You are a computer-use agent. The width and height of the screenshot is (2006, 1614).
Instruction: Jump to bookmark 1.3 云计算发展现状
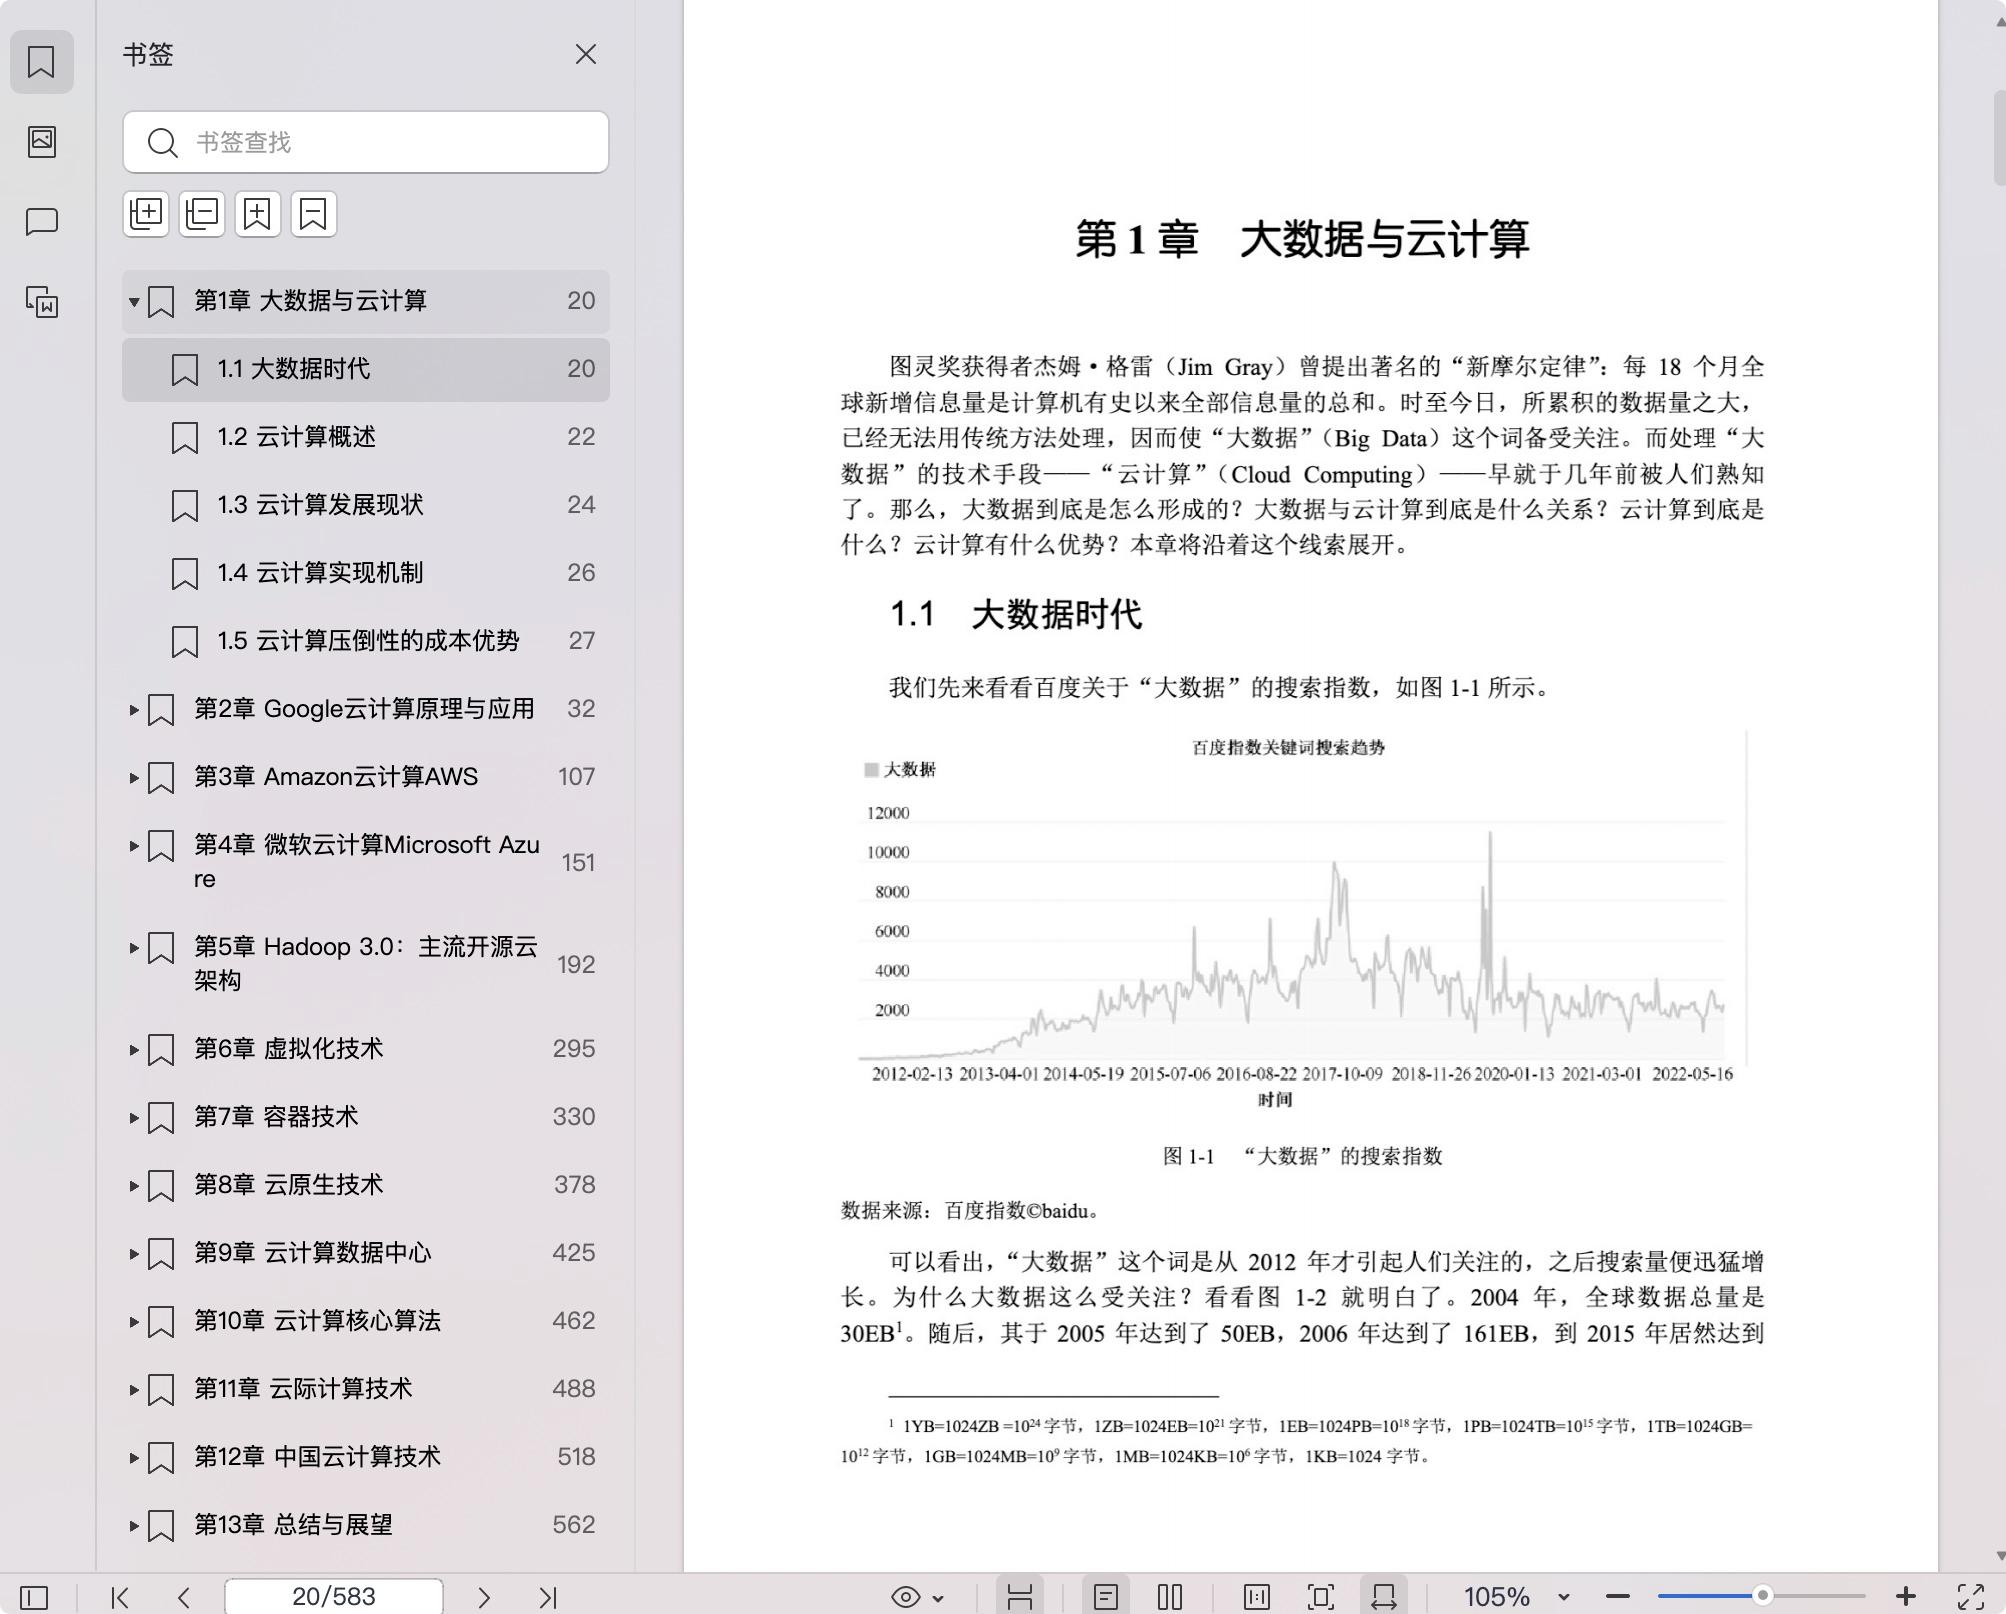[366, 505]
